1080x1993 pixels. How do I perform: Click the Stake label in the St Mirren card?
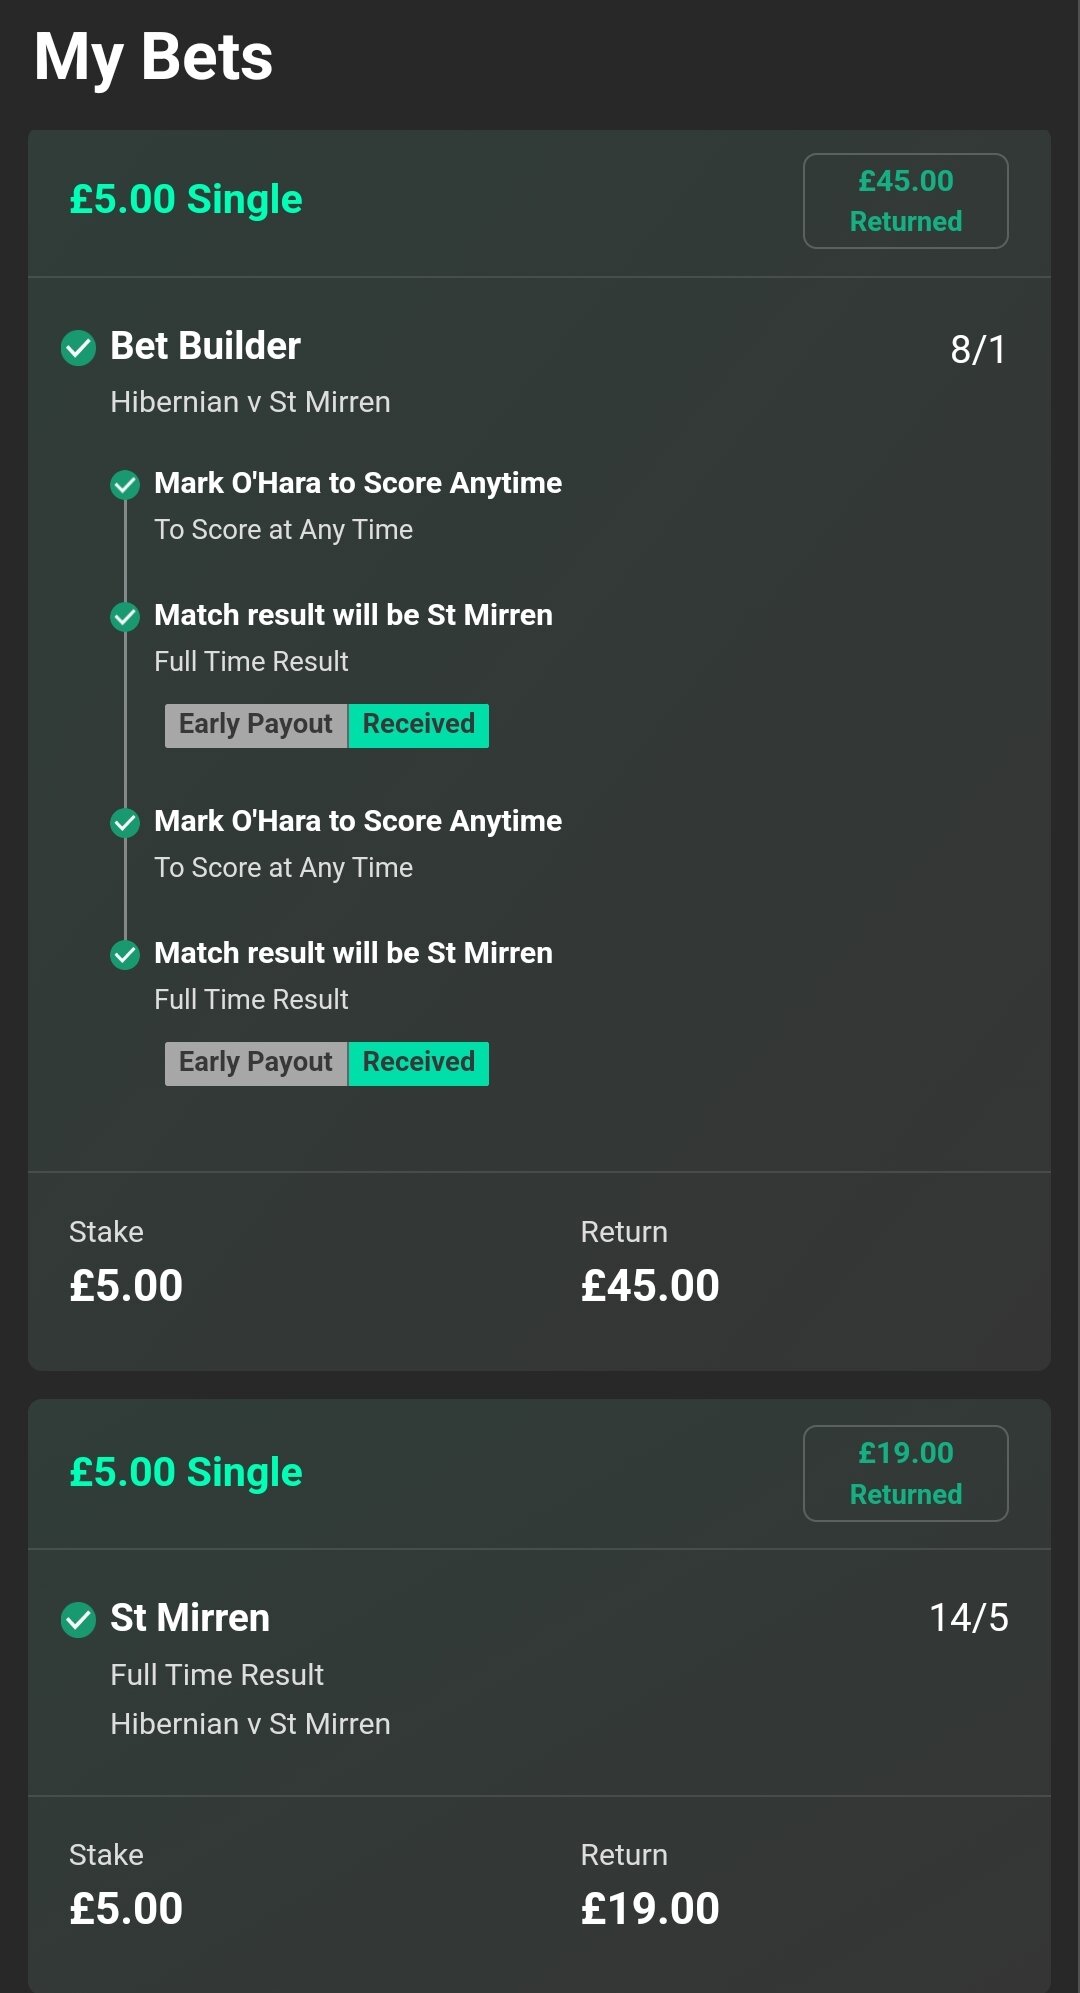[x=106, y=1855]
